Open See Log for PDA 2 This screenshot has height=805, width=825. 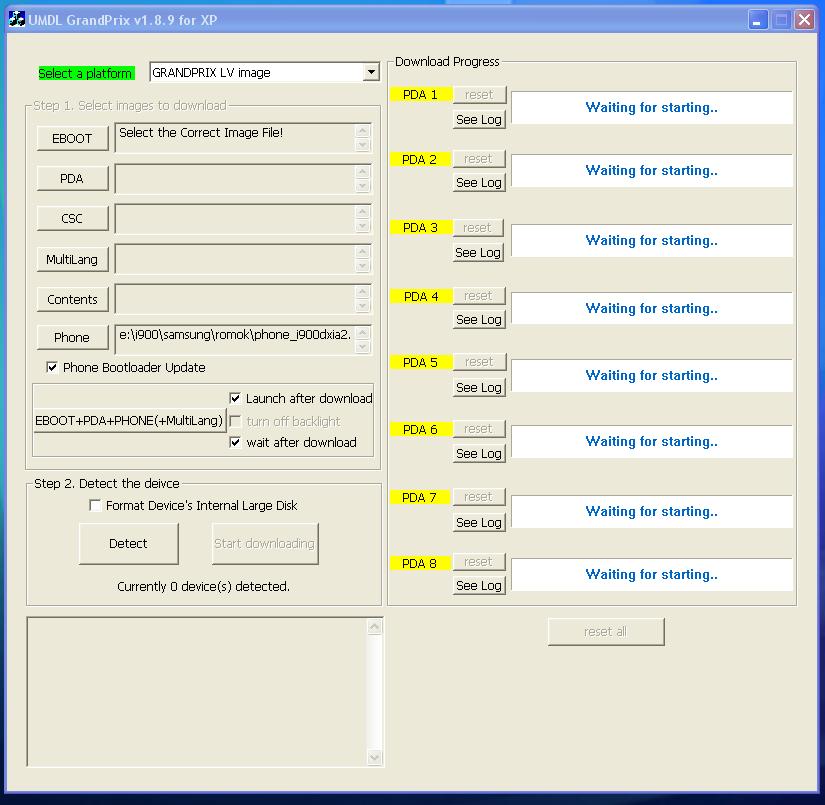(479, 183)
